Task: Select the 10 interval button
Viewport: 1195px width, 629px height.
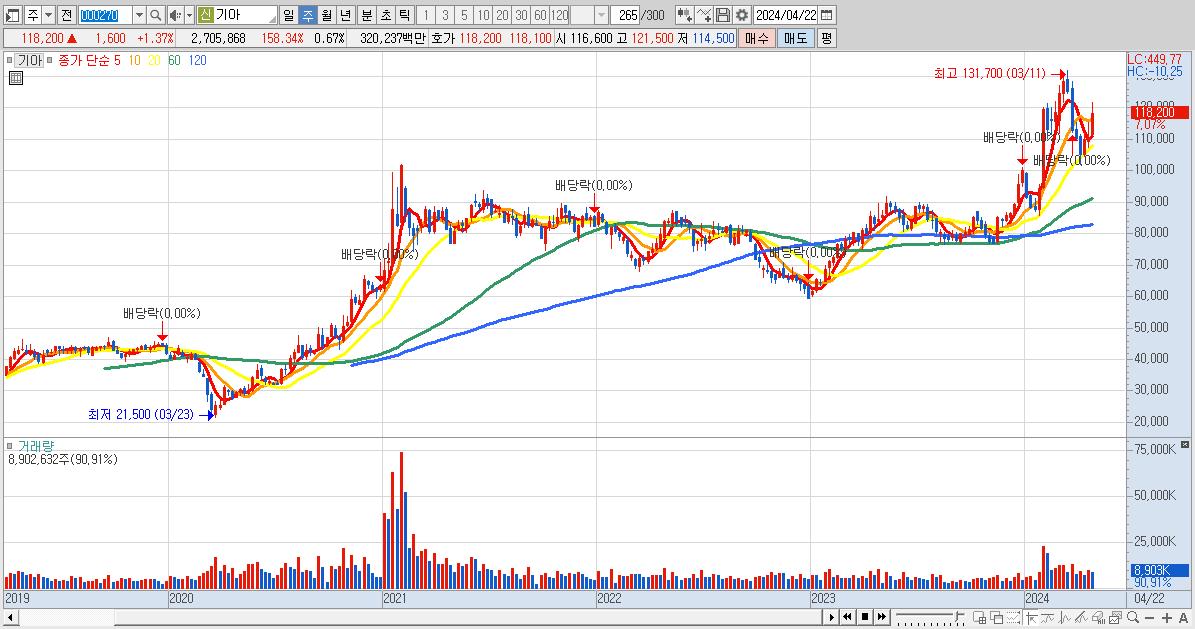Action: pyautogui.click(x=483, y=15)
